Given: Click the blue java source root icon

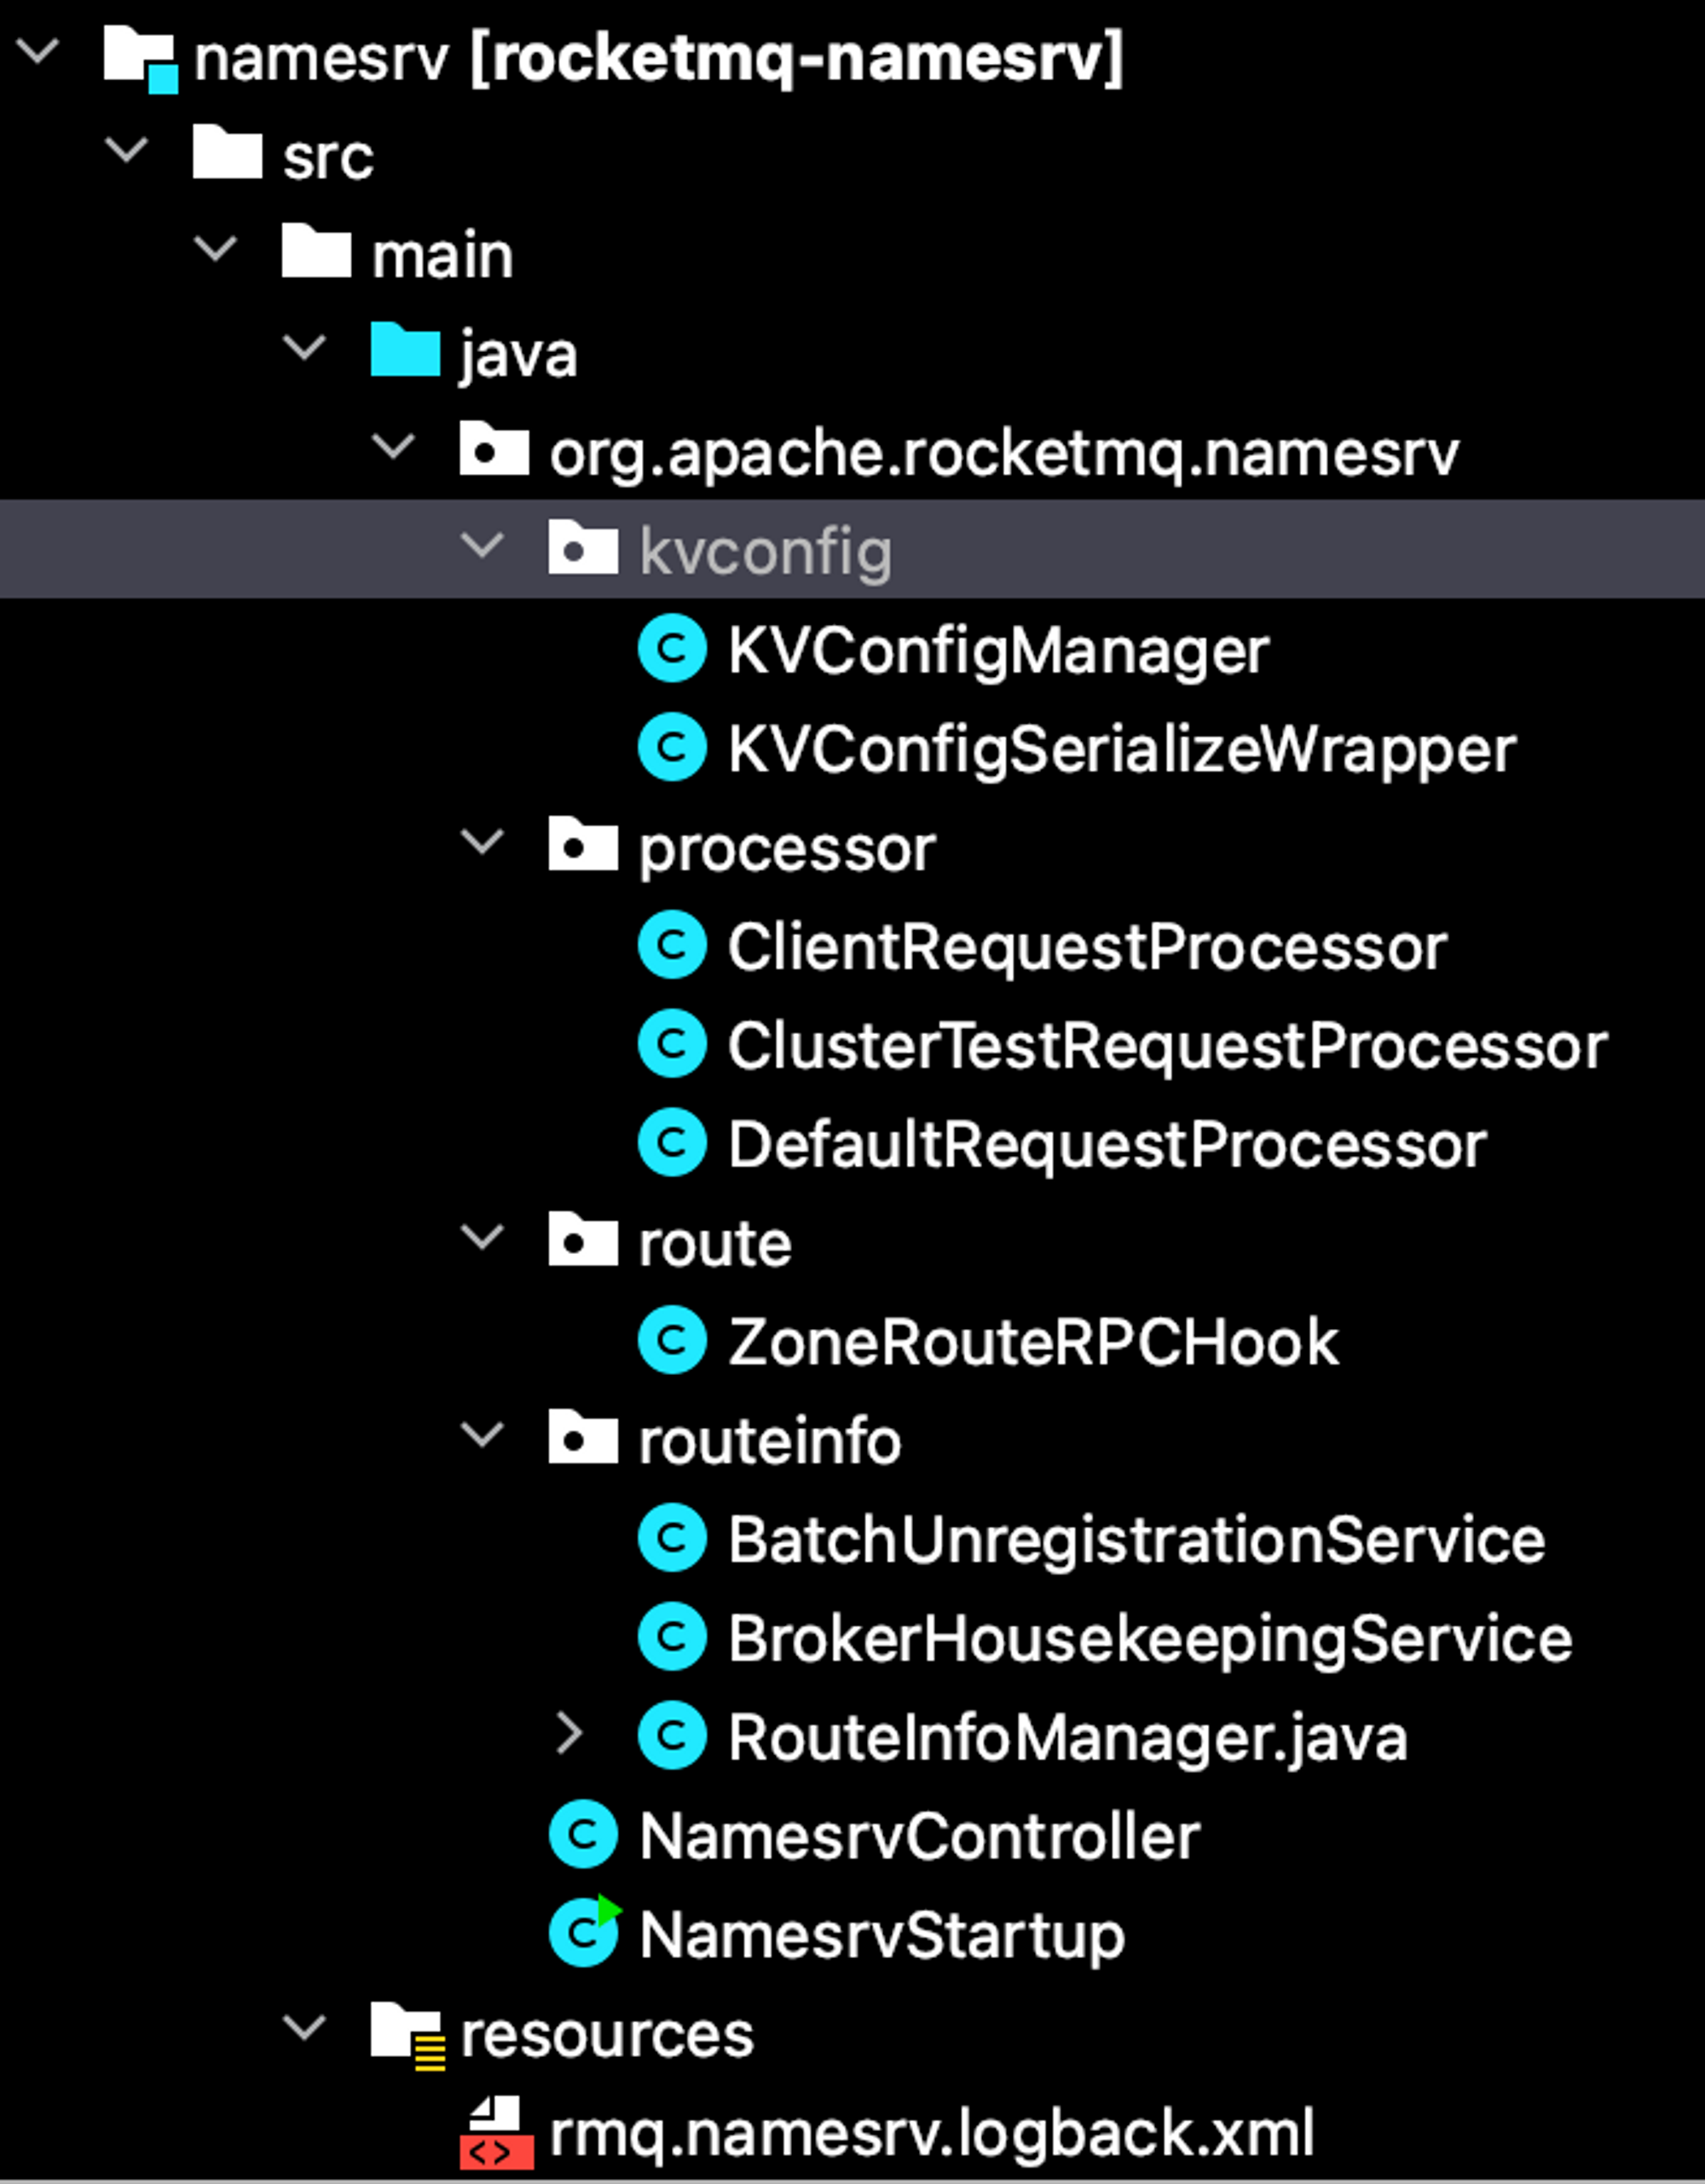Looking at the screenshot, I should [x=405, y=349].
